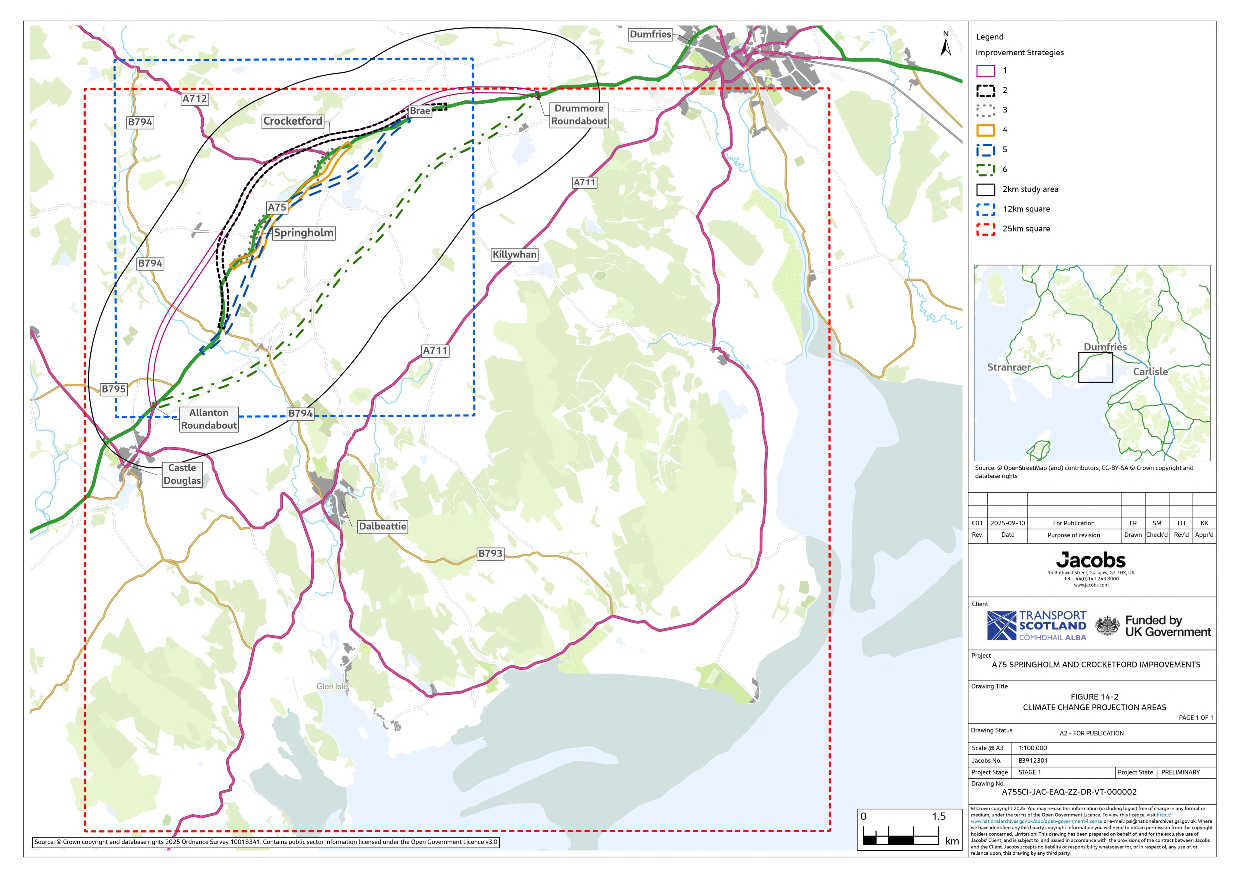Click the Drummore Roundabout label

pos(580,113)
